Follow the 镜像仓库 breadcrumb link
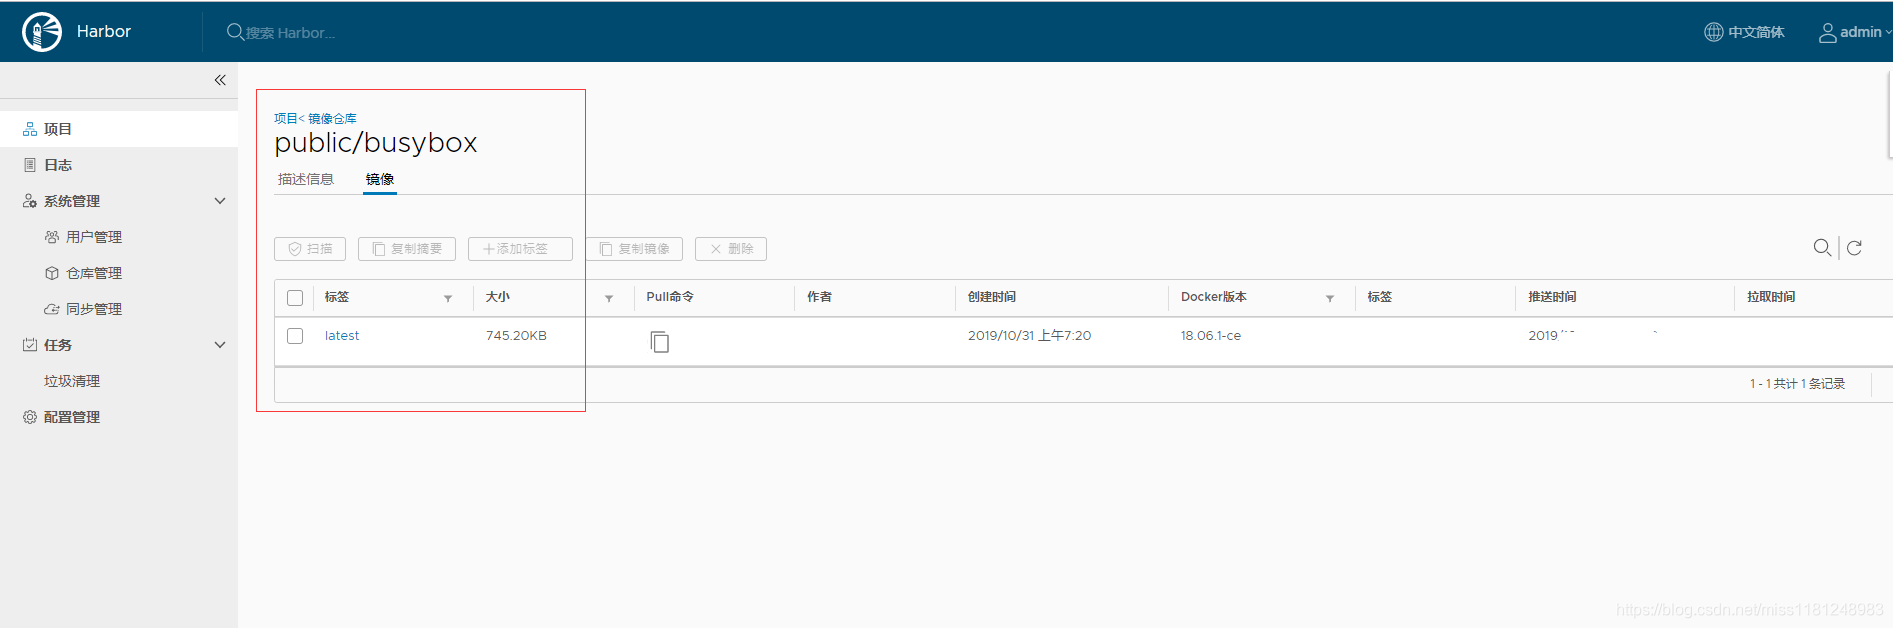 pyautogui.click(x=332, y=118)
